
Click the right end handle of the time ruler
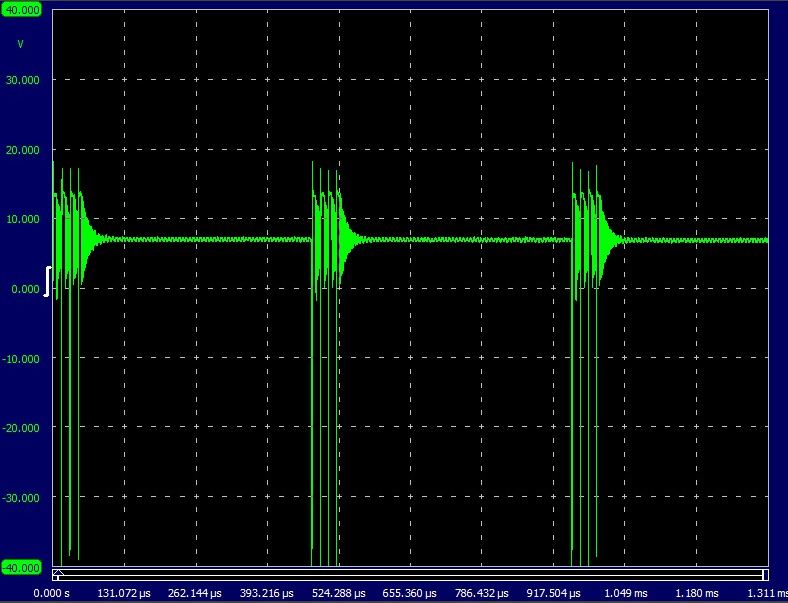pos(765,574)
